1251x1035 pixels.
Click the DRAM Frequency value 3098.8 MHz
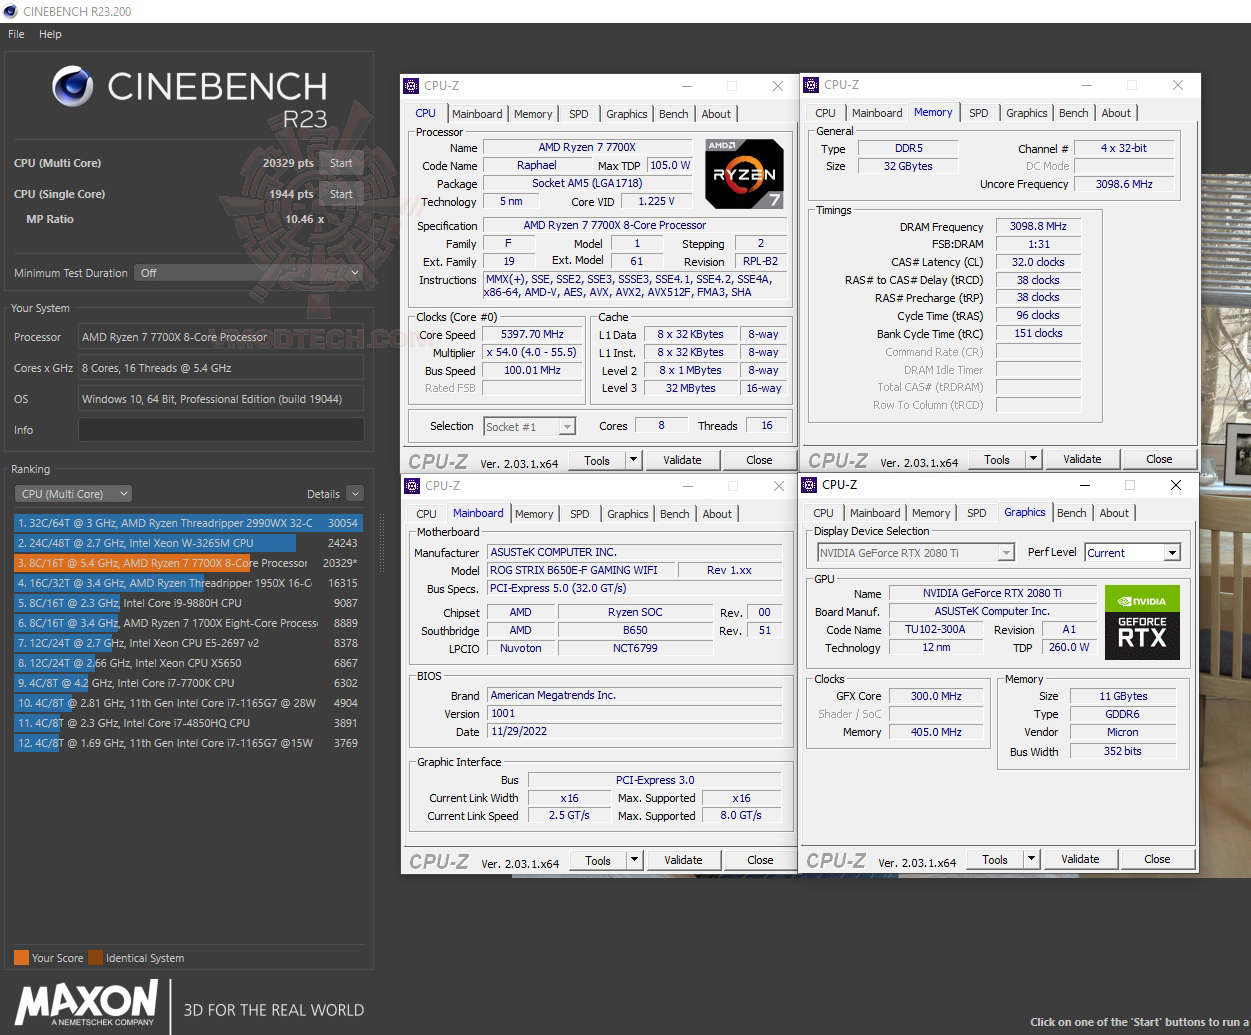1038,226
